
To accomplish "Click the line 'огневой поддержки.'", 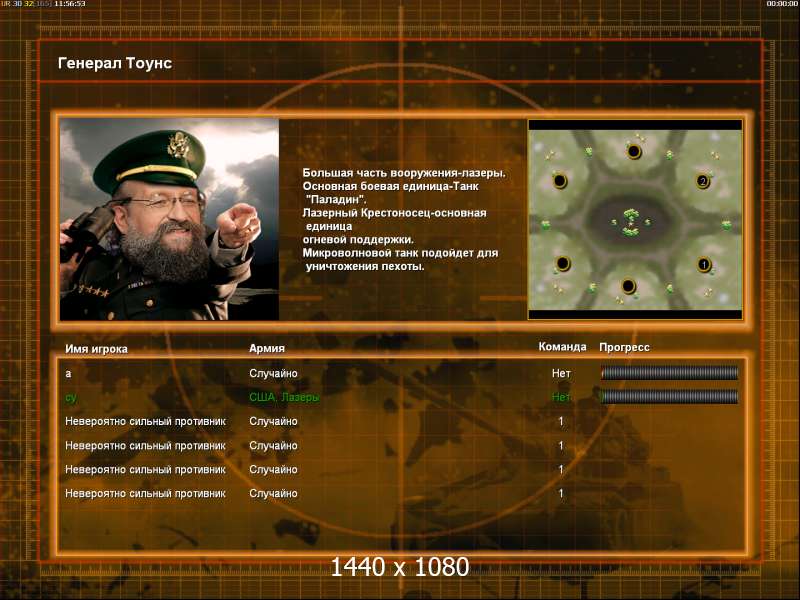I will (358, 239).
